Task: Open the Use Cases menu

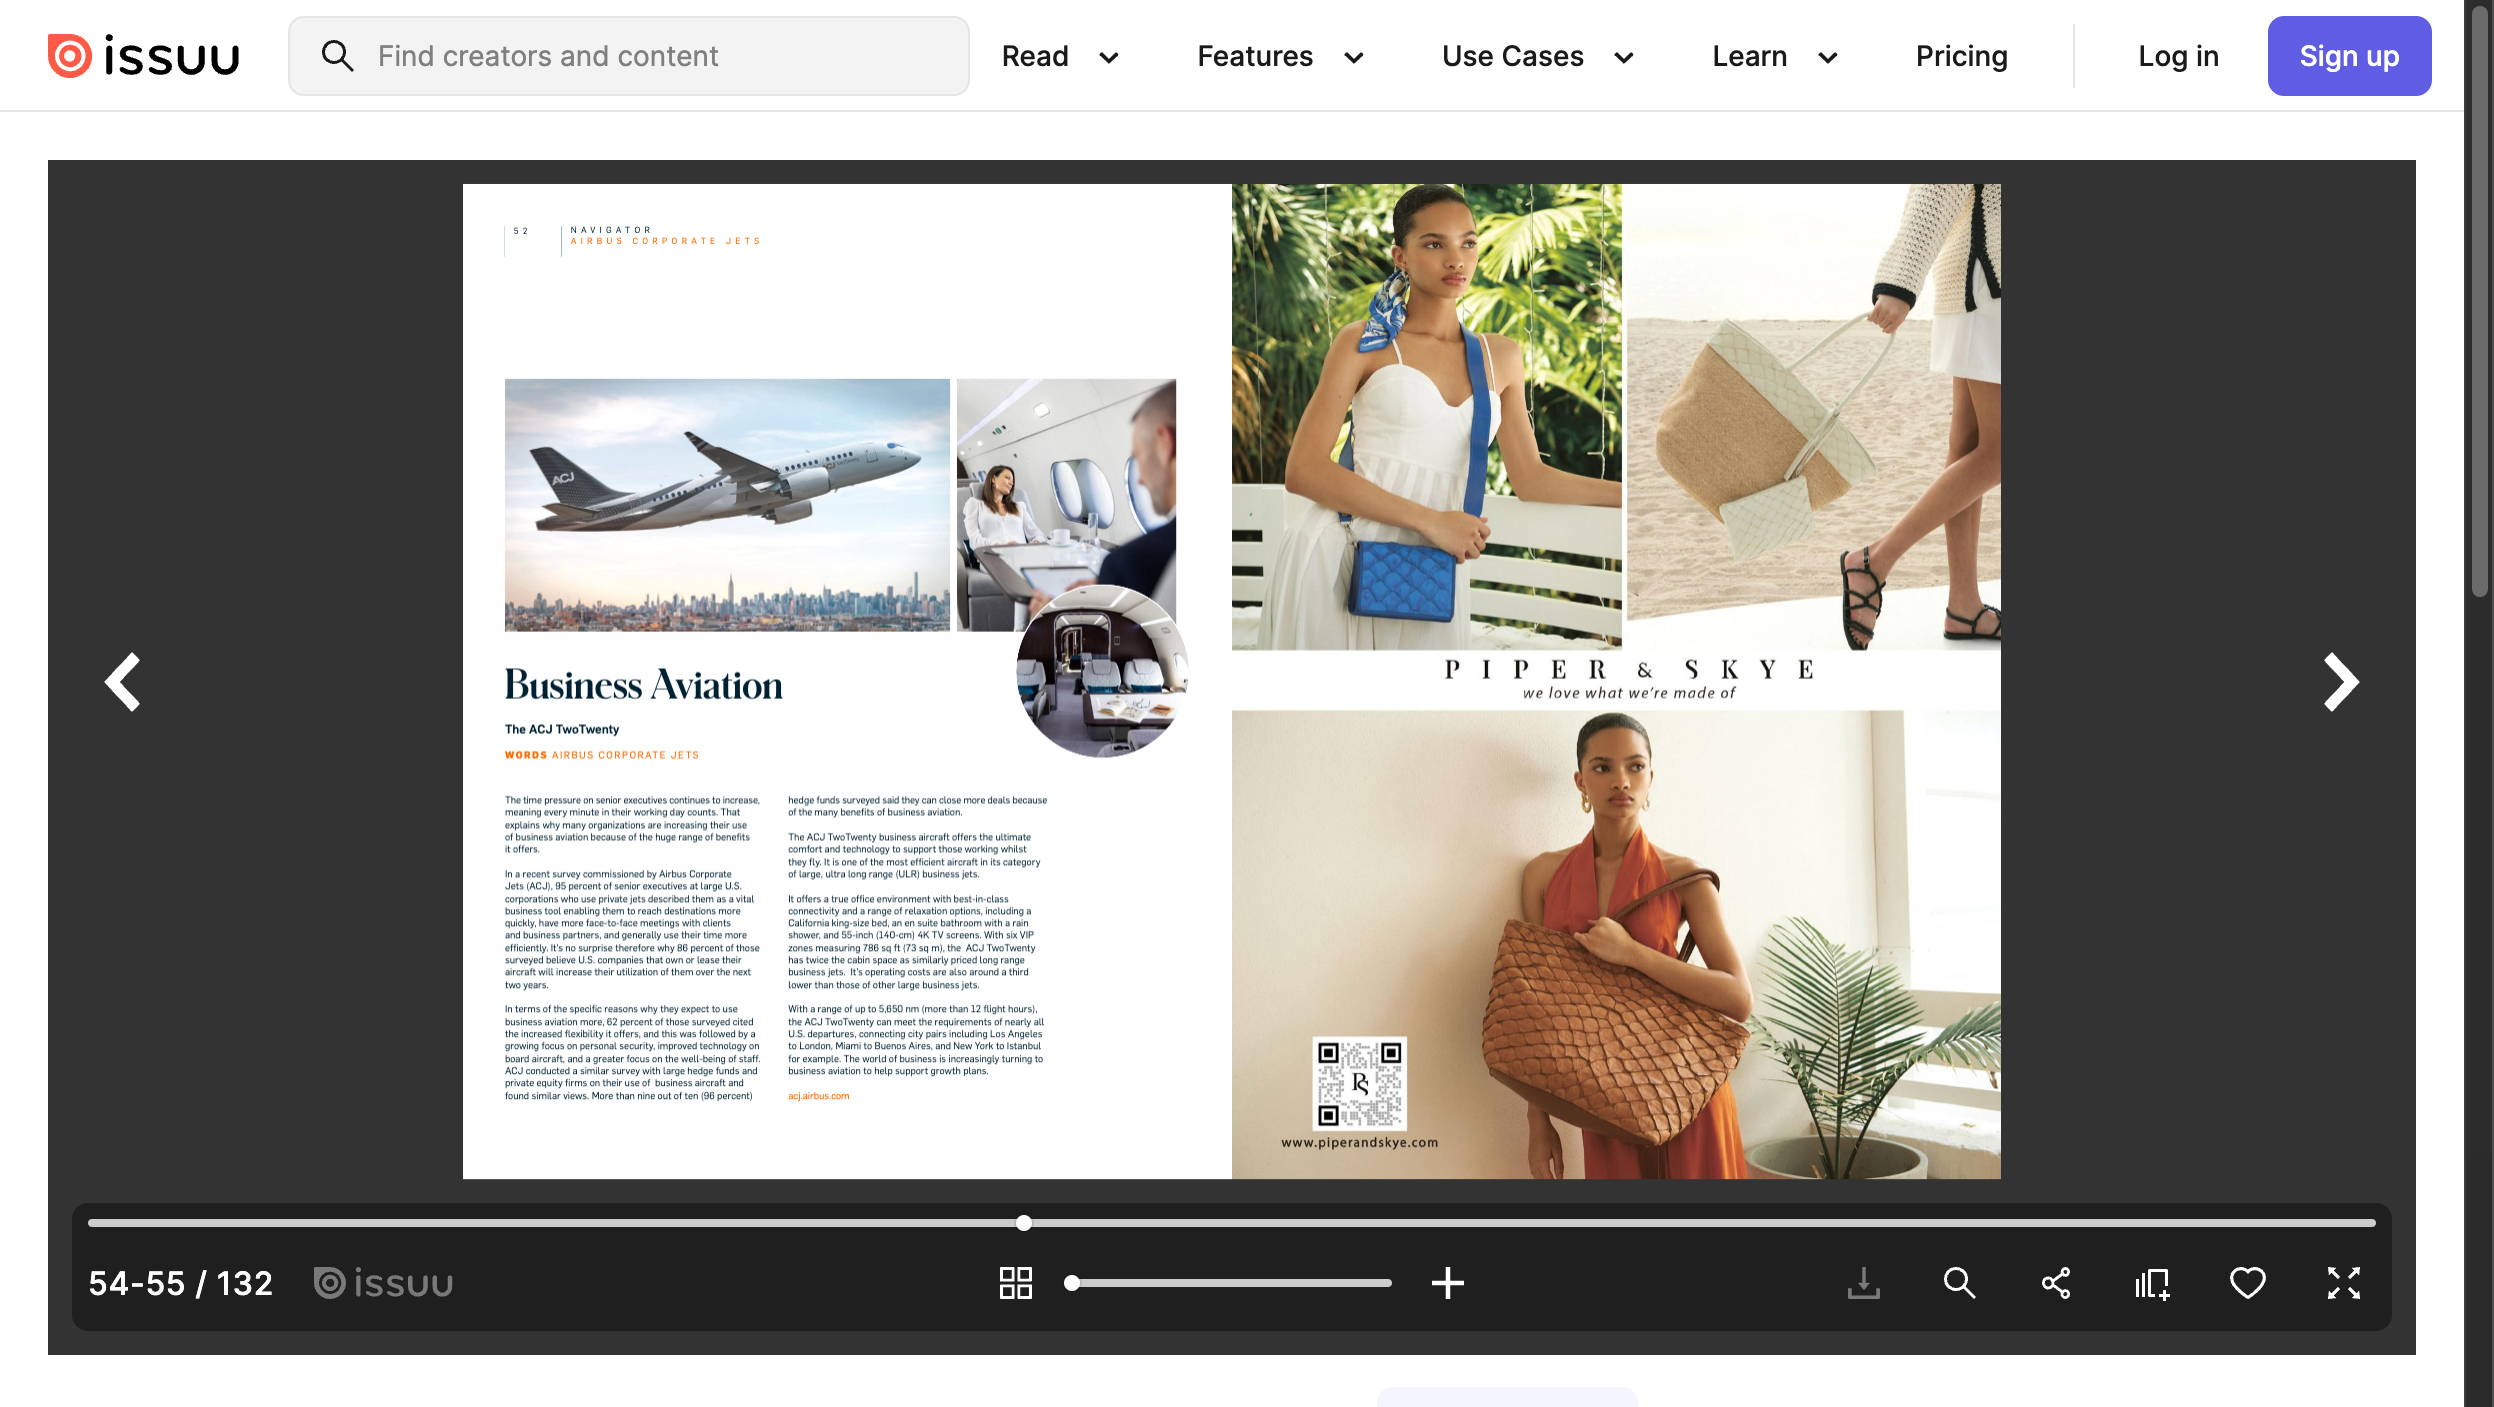Action: (1512, 56)
